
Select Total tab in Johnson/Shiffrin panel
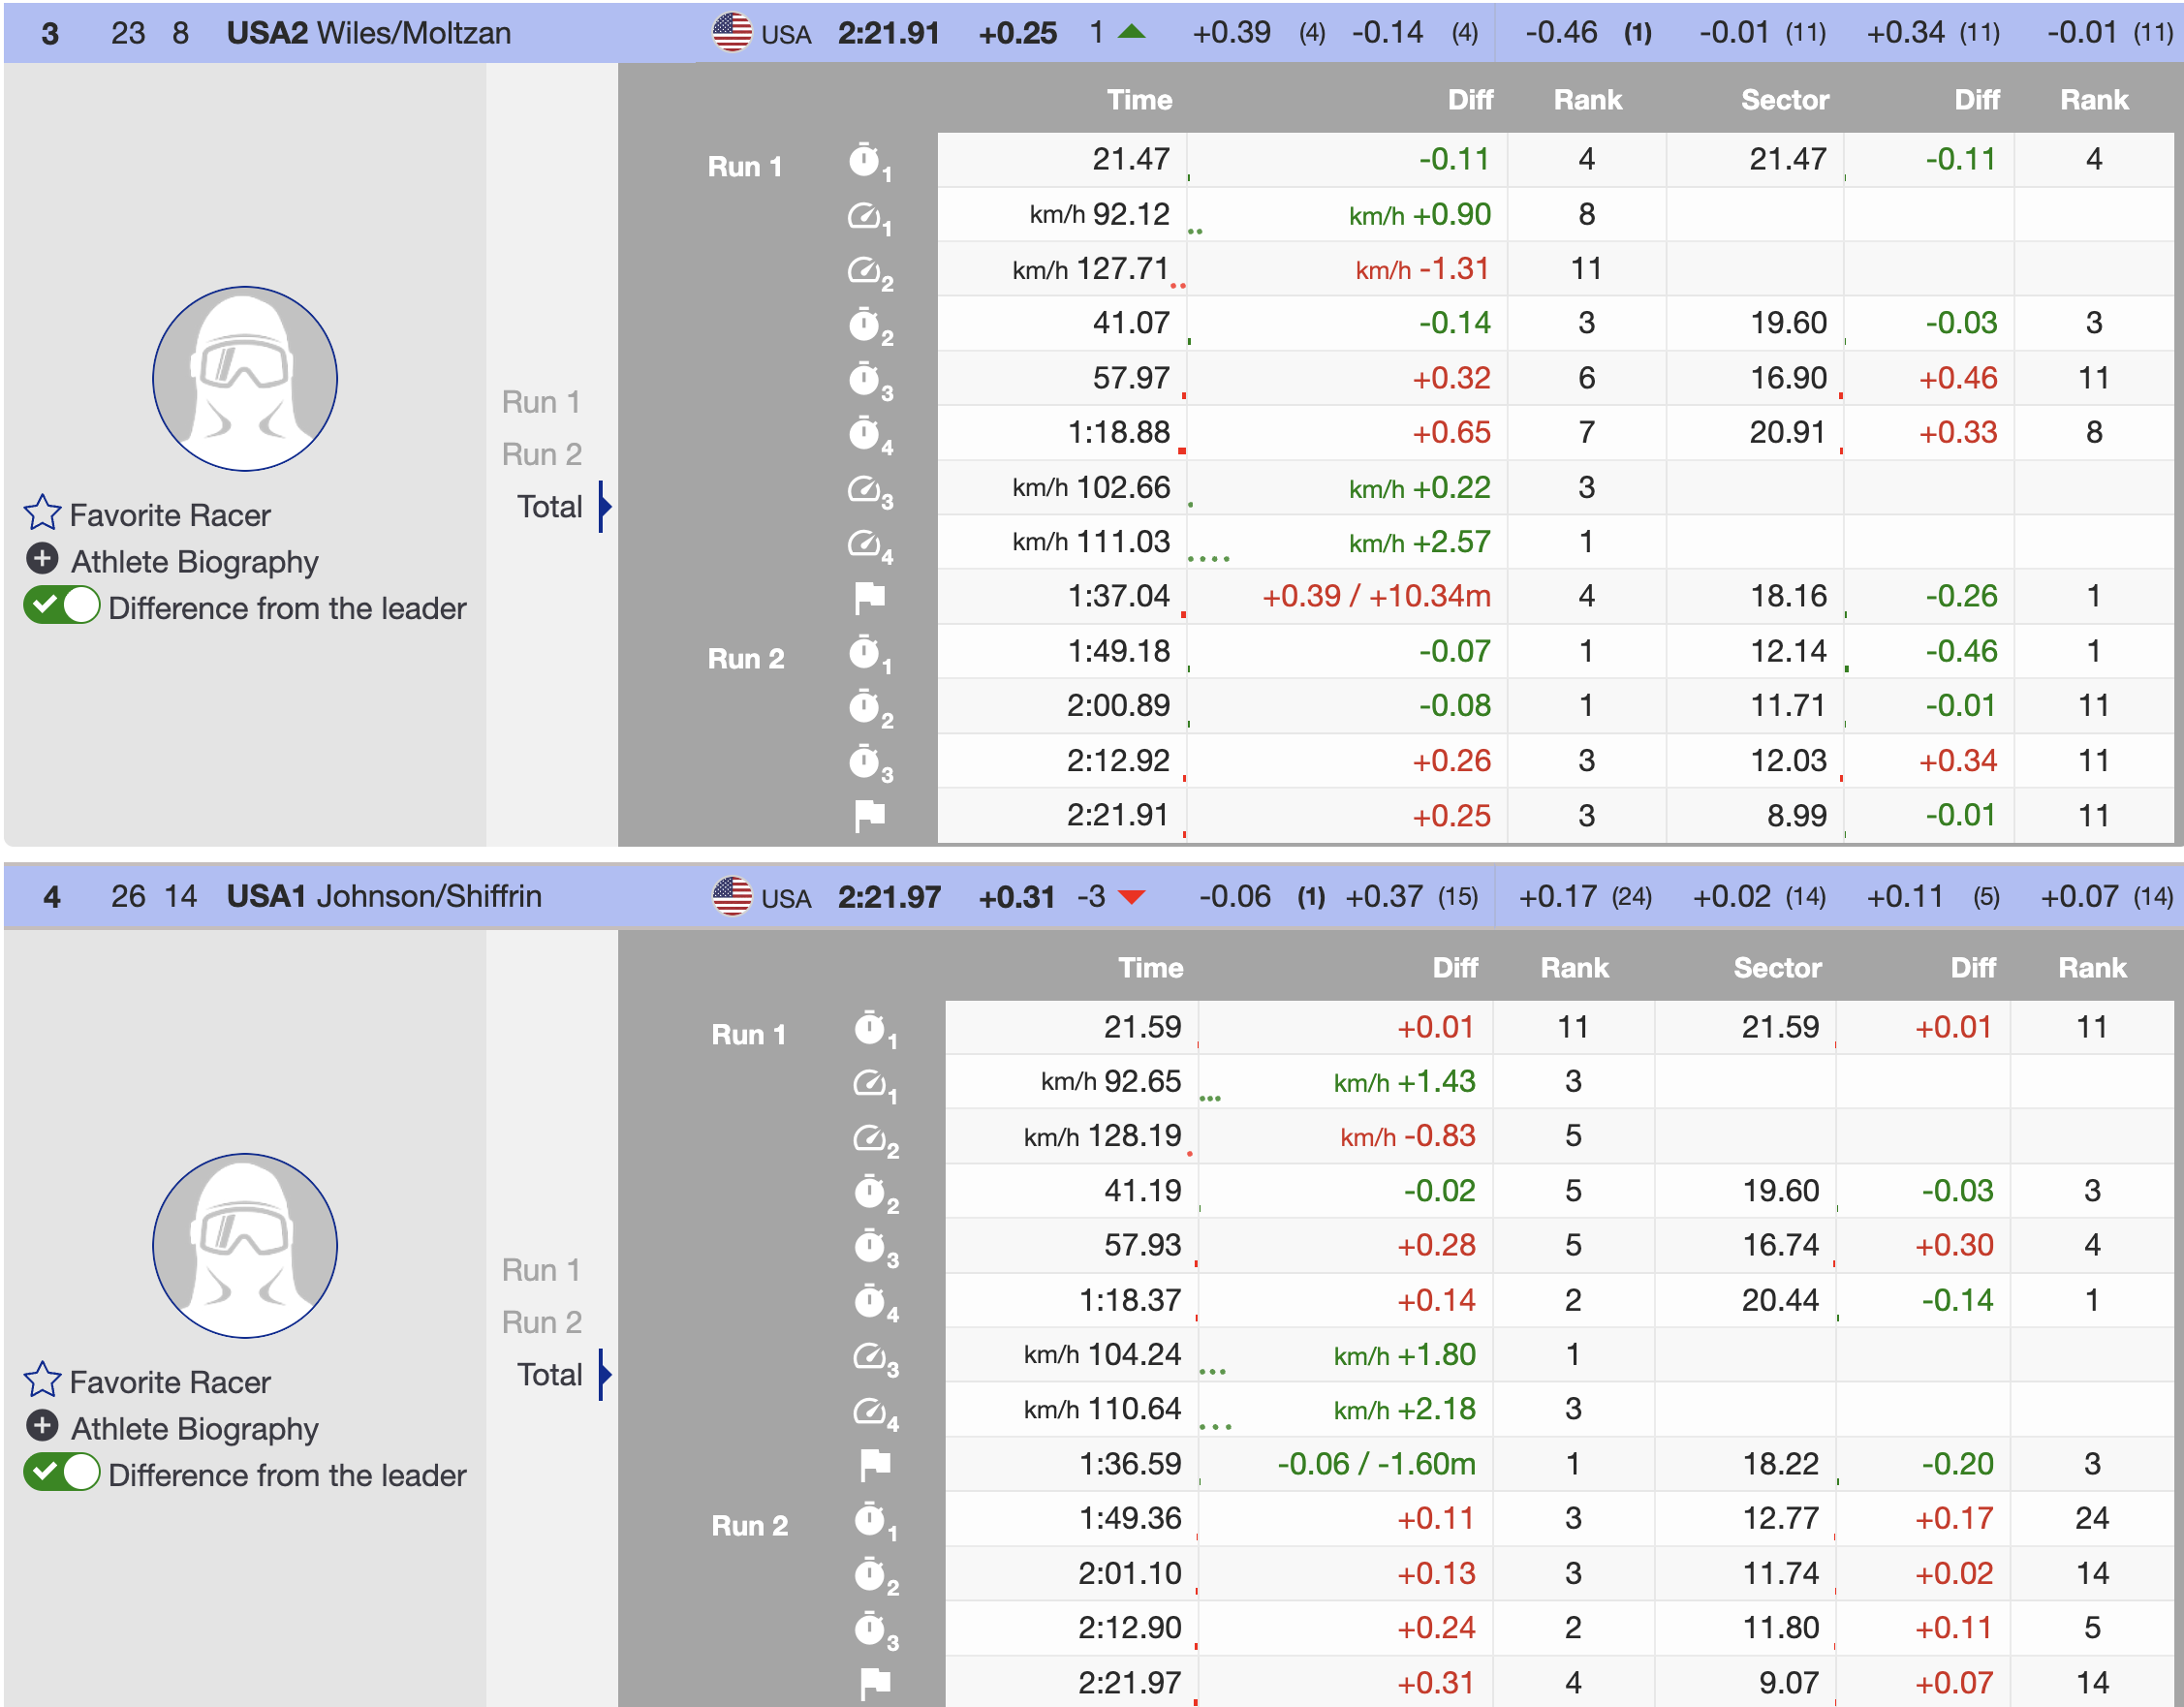pyautogui.click(x=549, y=1374)
